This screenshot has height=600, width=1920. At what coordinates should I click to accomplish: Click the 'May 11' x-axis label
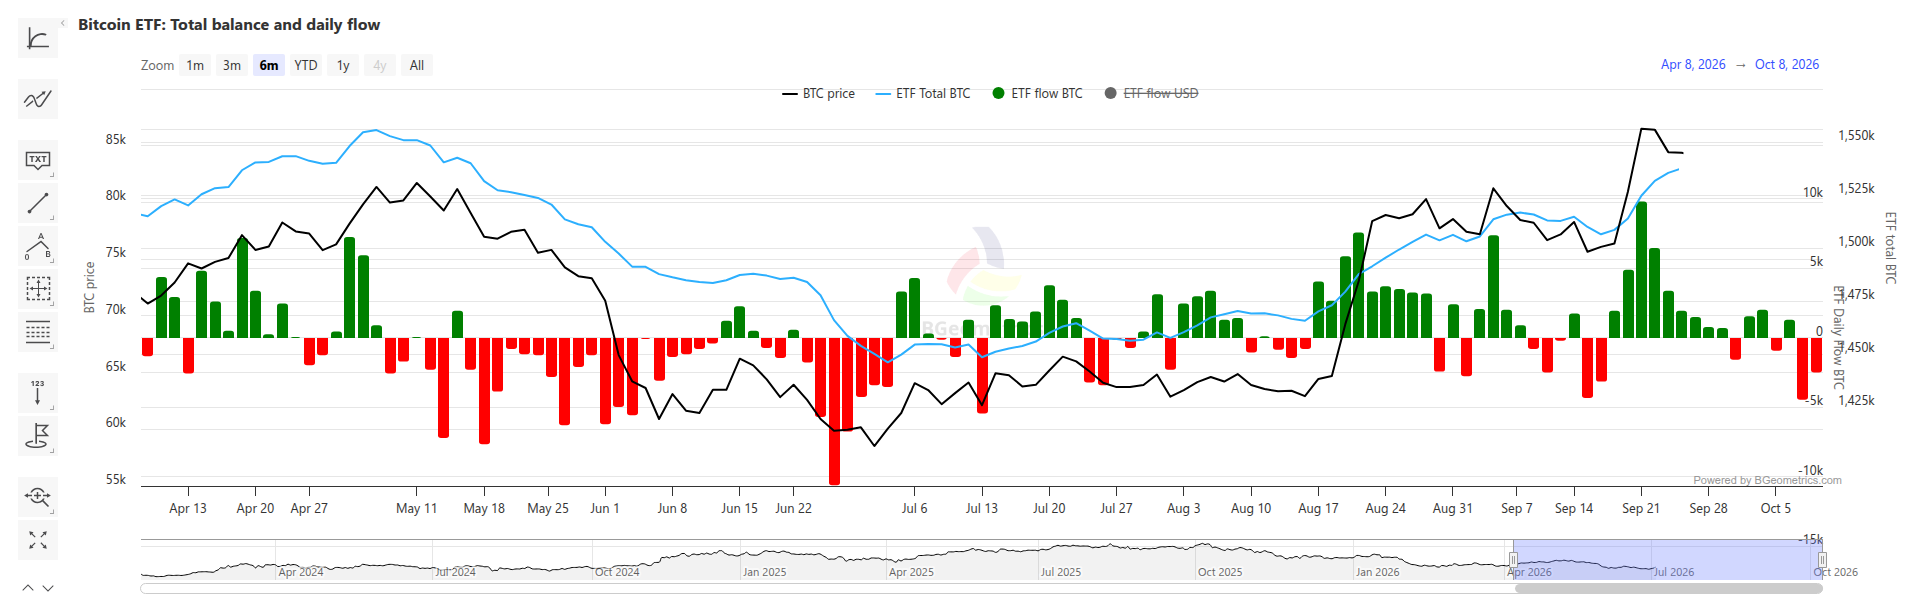coord(417,508)
